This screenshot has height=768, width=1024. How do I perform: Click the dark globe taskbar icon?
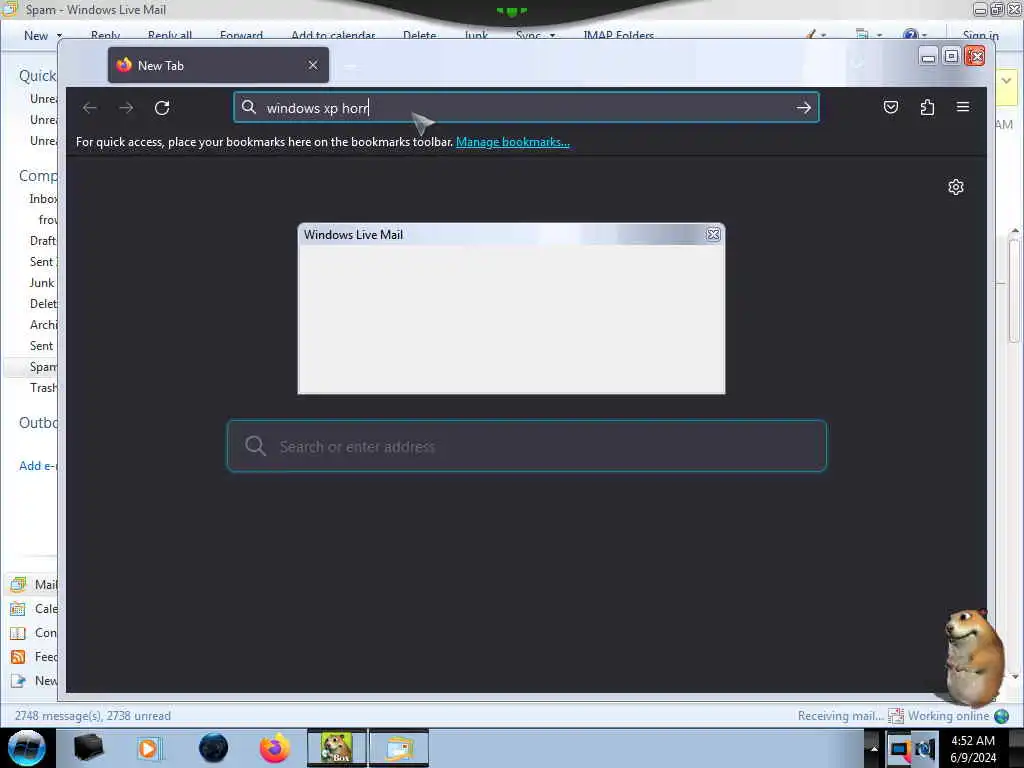tap(214, 748)
